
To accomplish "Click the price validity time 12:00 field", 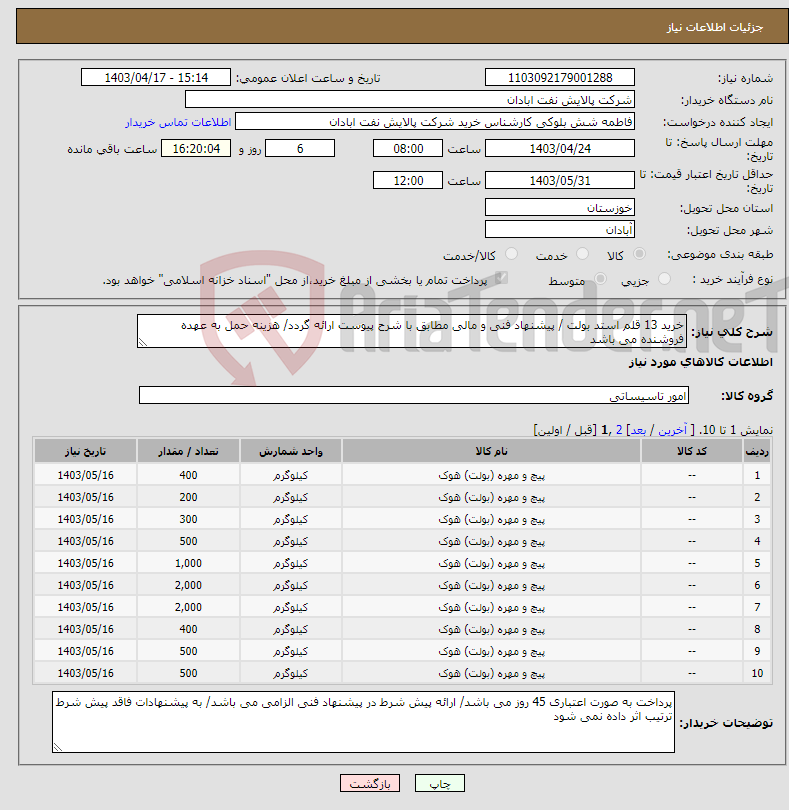I will tap(408, 180).
